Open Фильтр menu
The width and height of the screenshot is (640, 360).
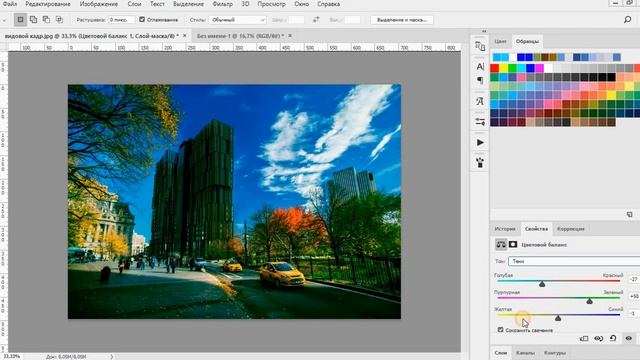point(222,4)
